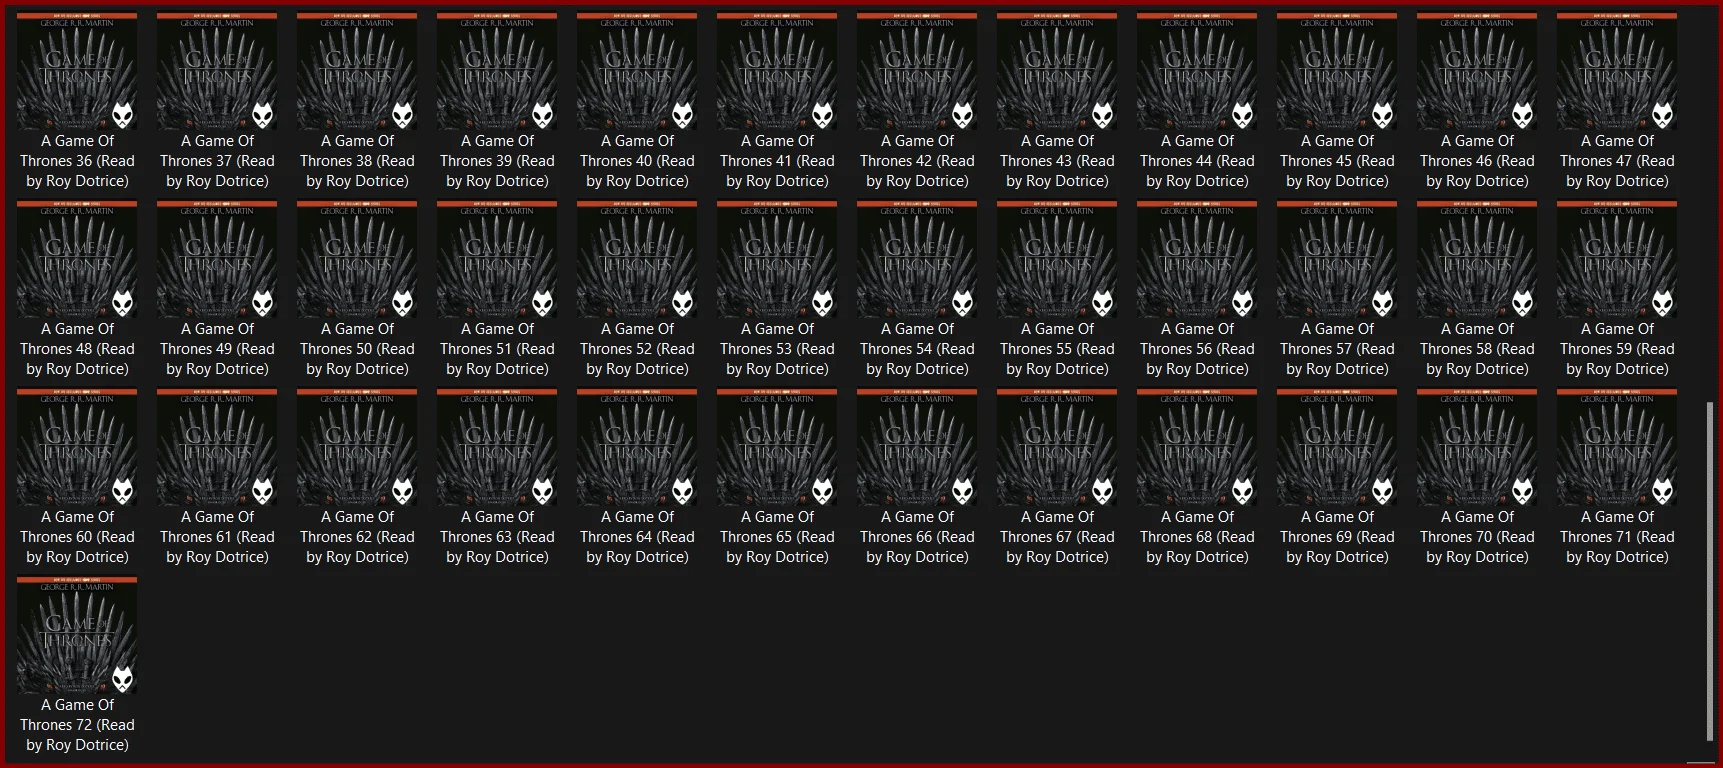Choose the Thrones 50 cover icon
This screenshot has height=768, width=1723.
point(357,260)
